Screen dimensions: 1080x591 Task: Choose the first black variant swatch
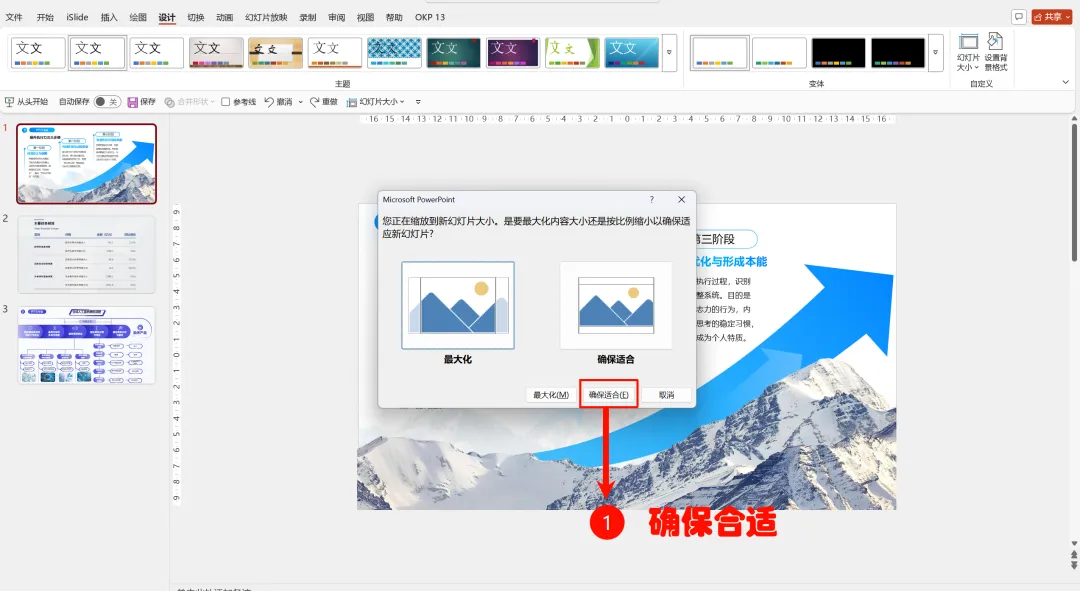tap(838, 53)
